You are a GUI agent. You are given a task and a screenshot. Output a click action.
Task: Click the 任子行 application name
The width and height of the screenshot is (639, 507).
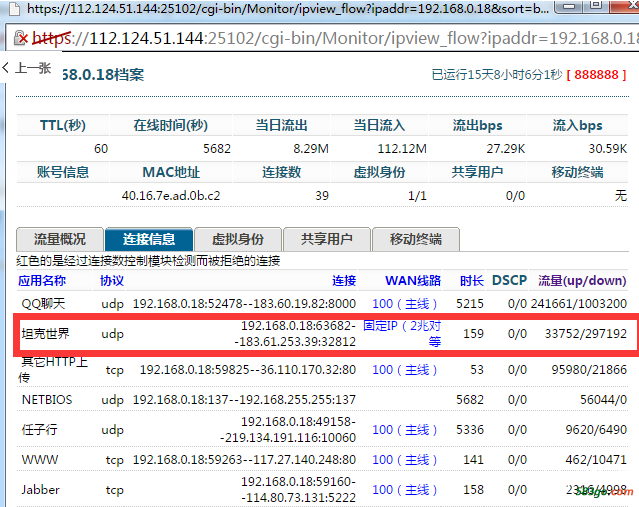(40, 430)
